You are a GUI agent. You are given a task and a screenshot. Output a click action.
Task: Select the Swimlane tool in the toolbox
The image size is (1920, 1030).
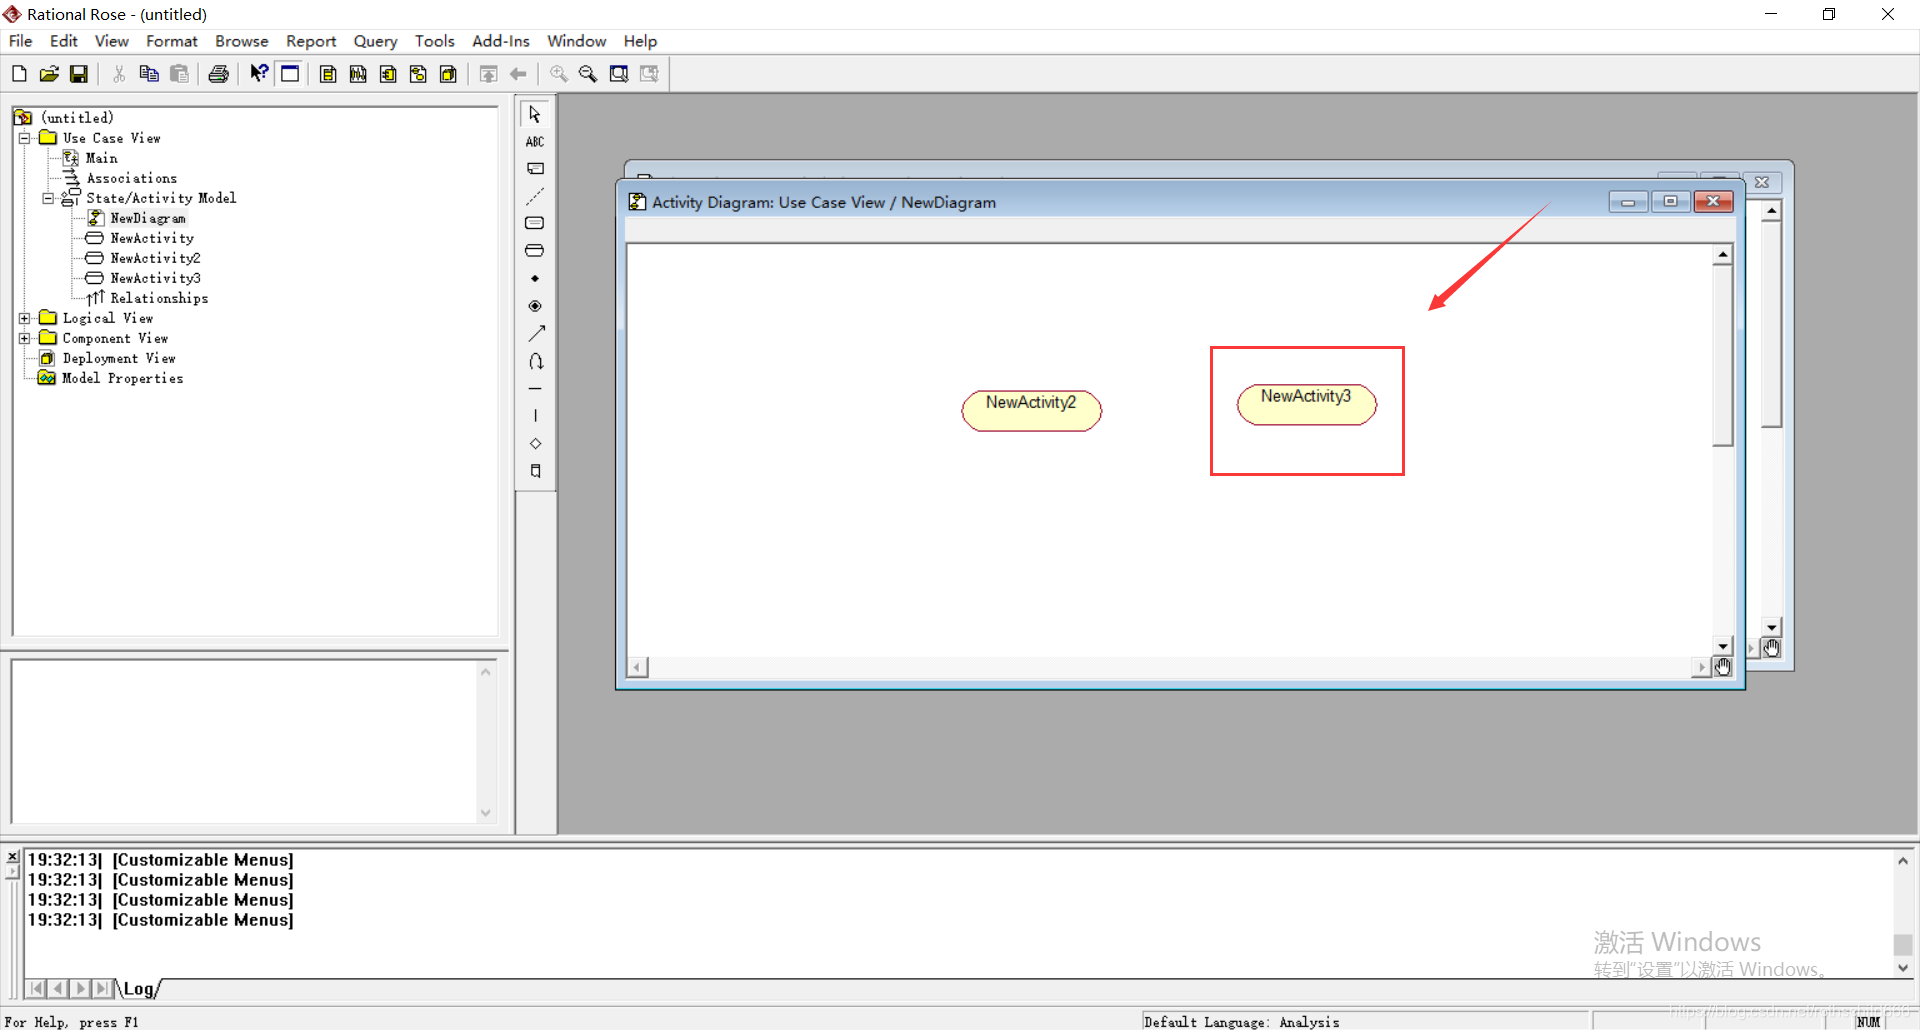tap(535, 471)
